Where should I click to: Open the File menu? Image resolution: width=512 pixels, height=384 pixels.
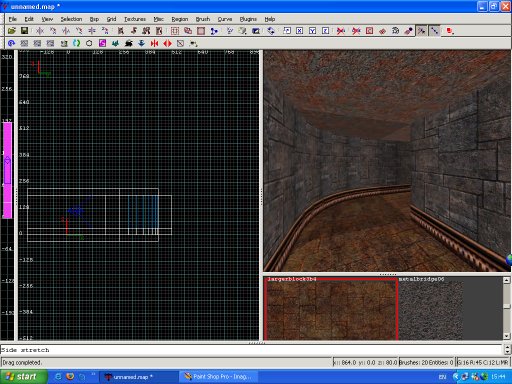tap(13, 19)
